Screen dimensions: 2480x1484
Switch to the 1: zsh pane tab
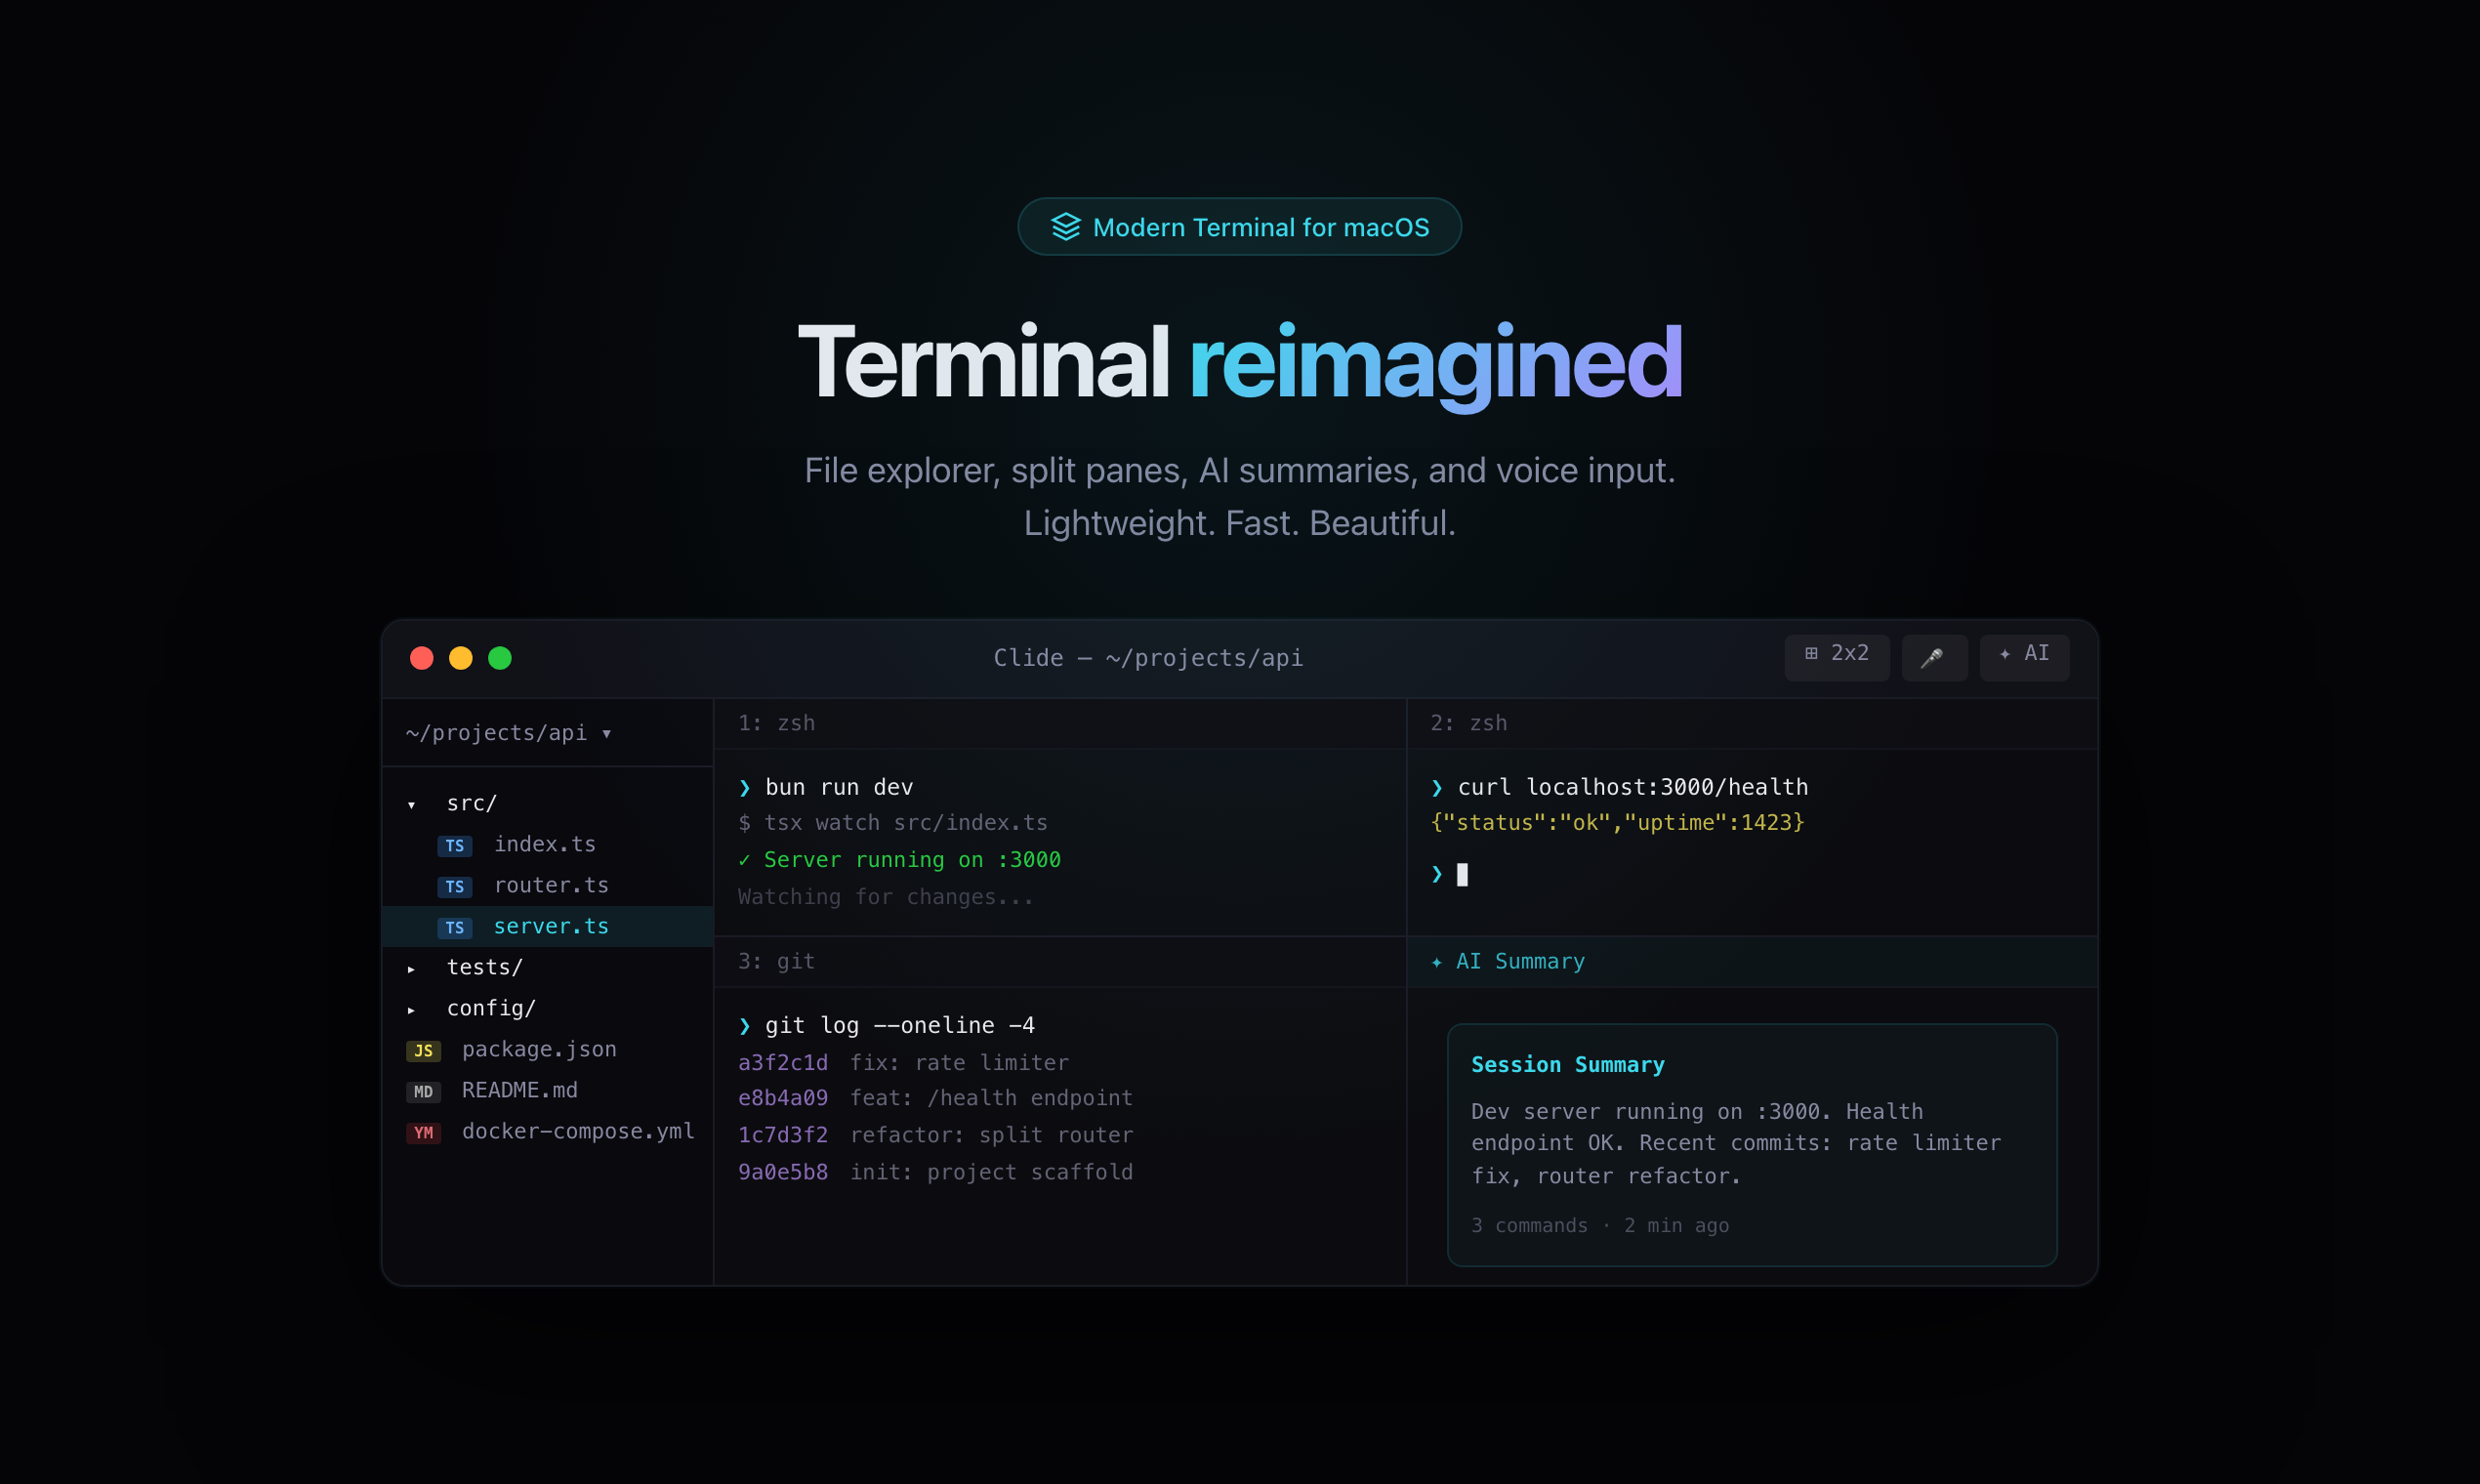[776, 723]
